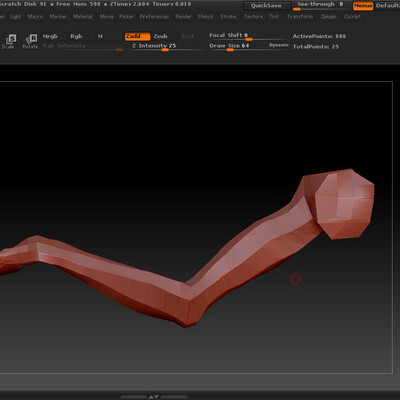Screen dimensions: 400x400
Task: Turn off Zadd sculpt mode
Action: 137,36
